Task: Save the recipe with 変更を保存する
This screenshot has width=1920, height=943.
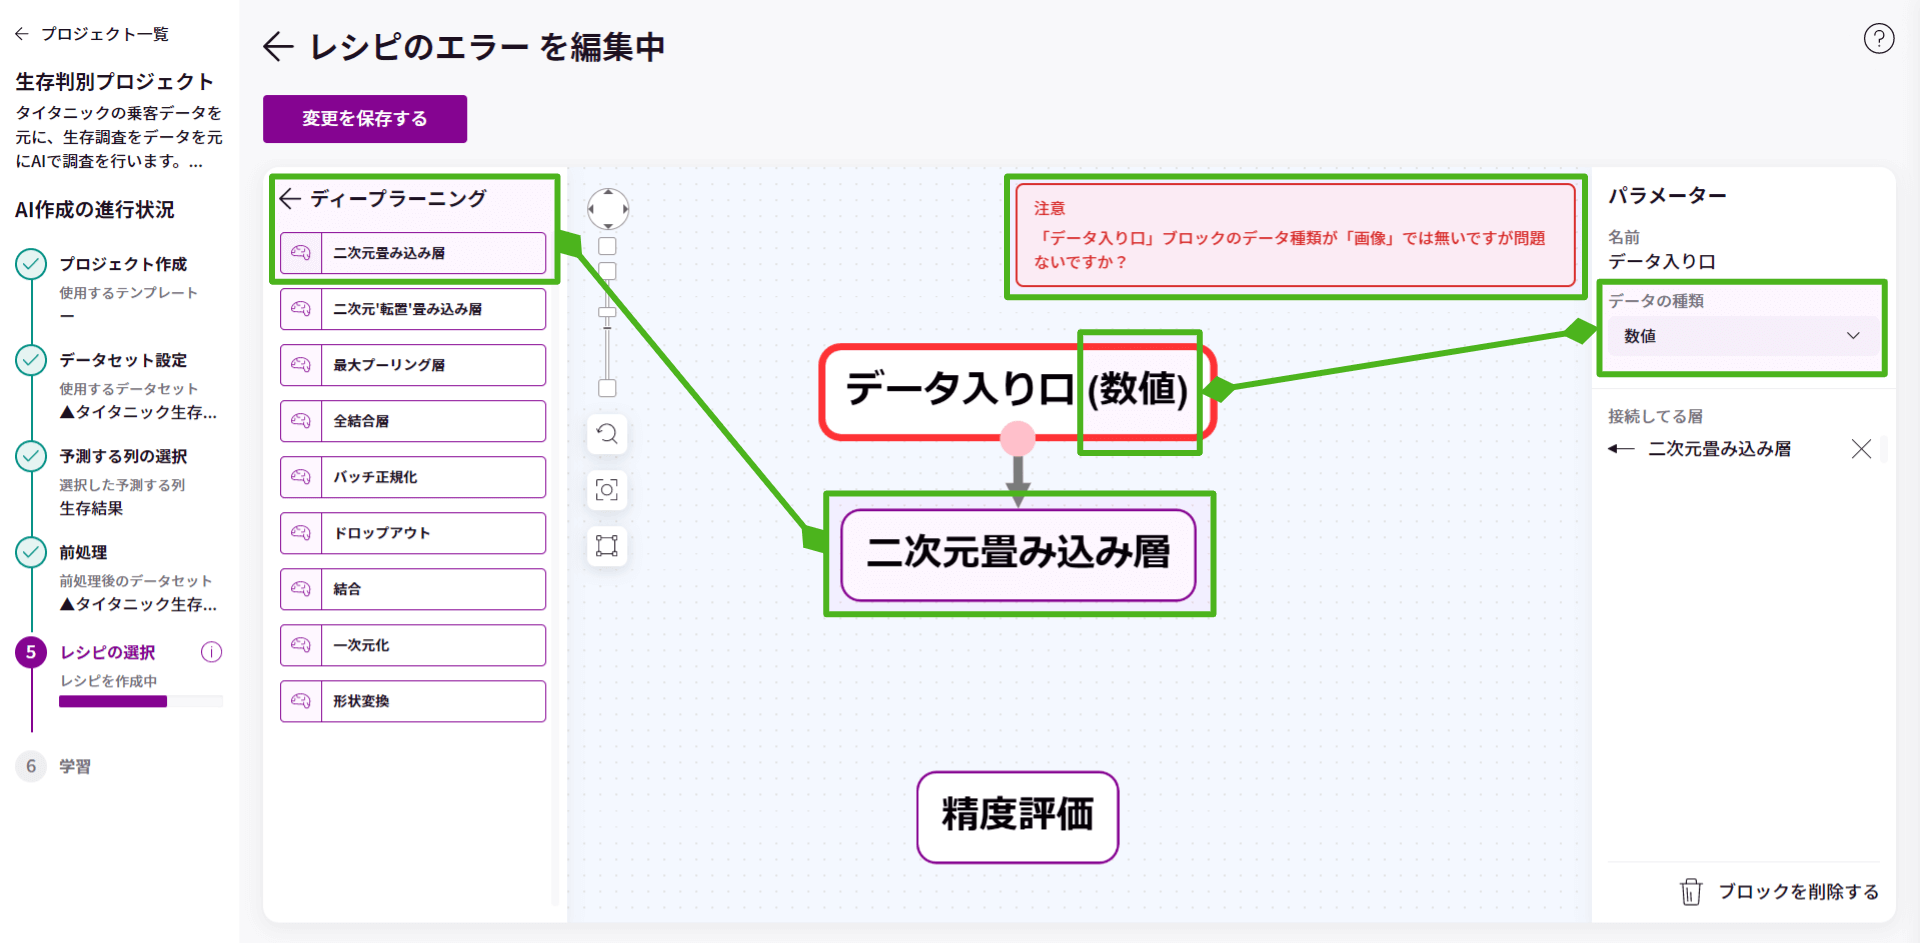Action: [365, 119]
